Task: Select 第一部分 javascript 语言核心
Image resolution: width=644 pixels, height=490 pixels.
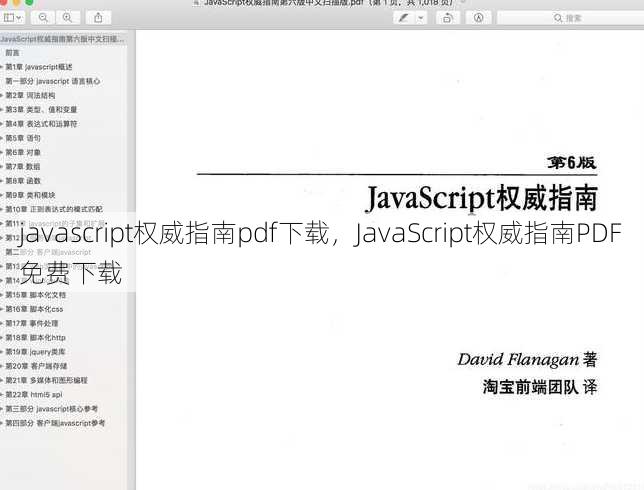Action: 53,81
